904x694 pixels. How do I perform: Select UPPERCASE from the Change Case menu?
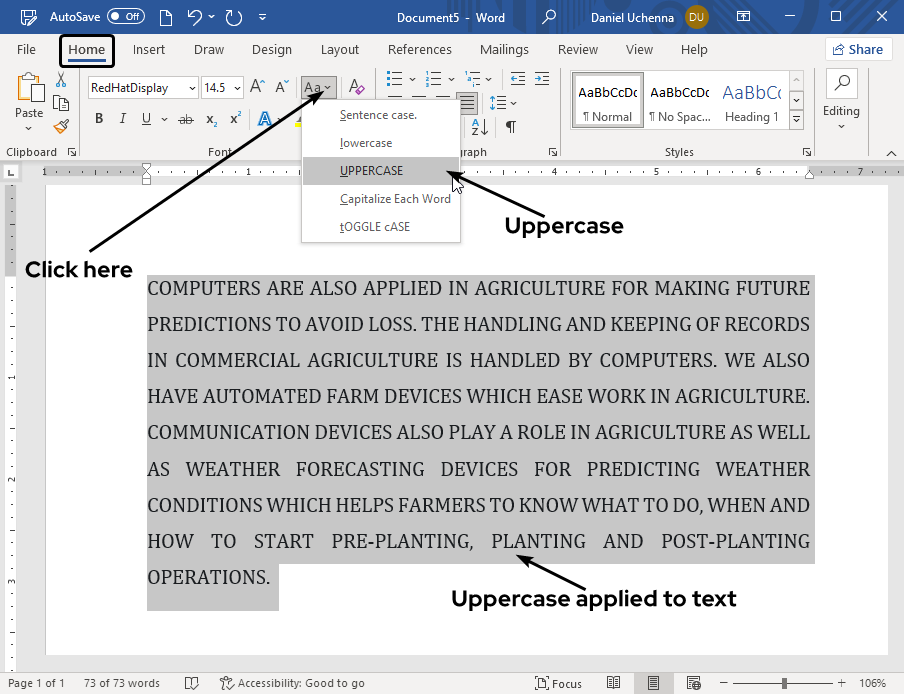373,171
